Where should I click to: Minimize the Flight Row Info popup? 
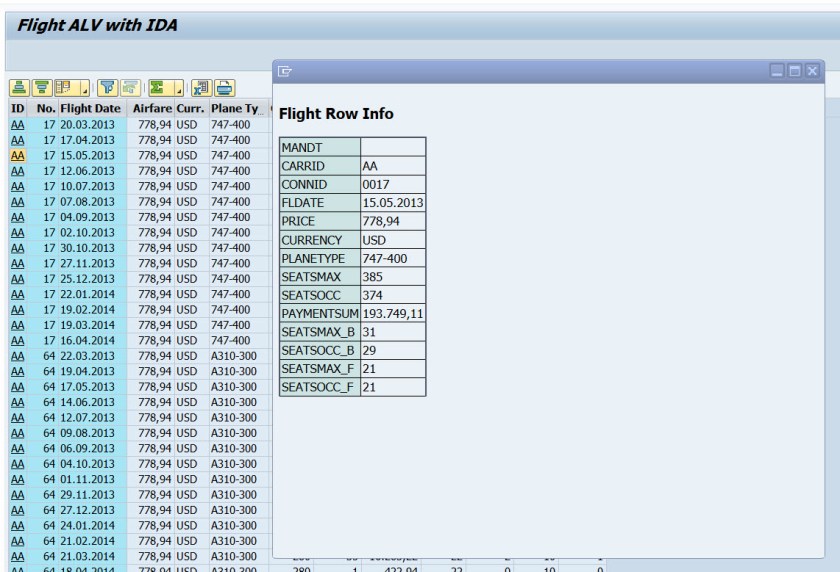pyautogui.click(x=777, y=71)
